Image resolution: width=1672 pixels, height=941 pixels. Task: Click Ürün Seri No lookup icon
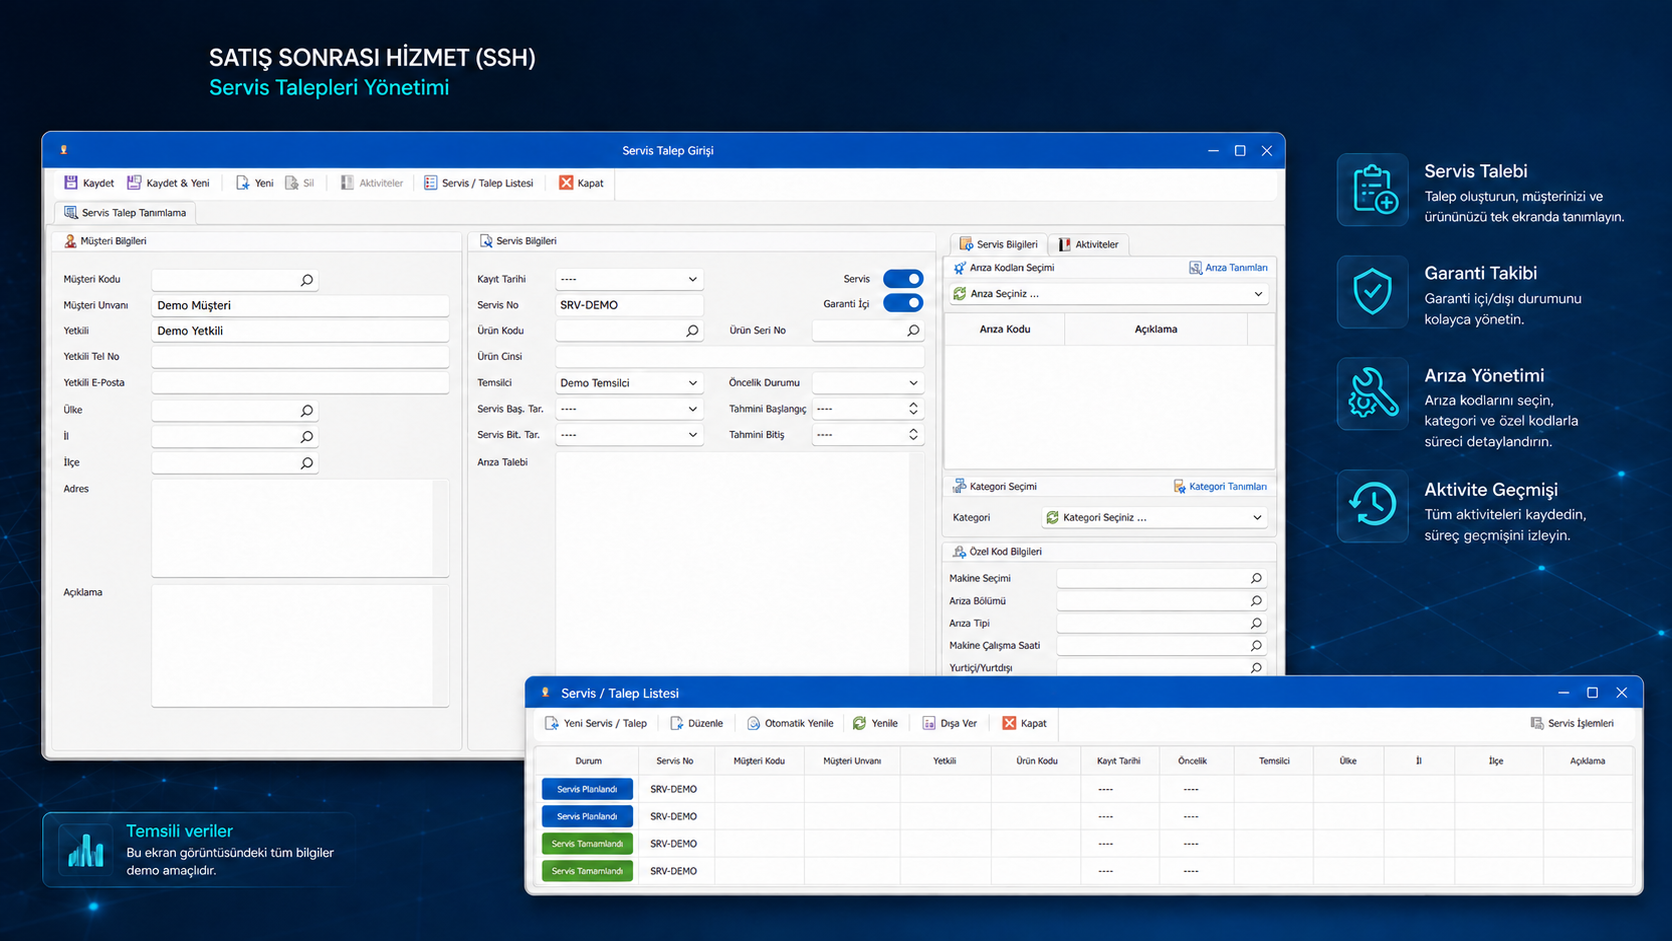tap(913, 330)
